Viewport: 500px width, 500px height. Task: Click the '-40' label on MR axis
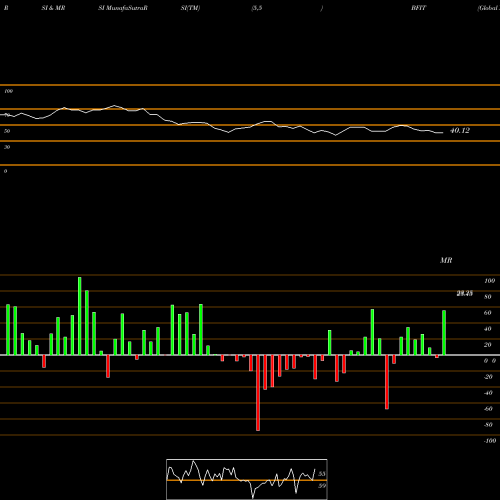pos(488,393)
